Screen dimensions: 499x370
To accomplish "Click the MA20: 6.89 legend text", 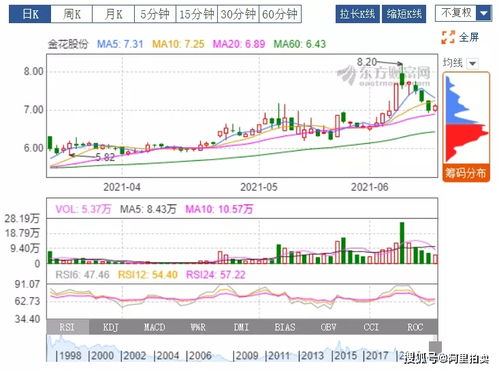I will (239, 44).
